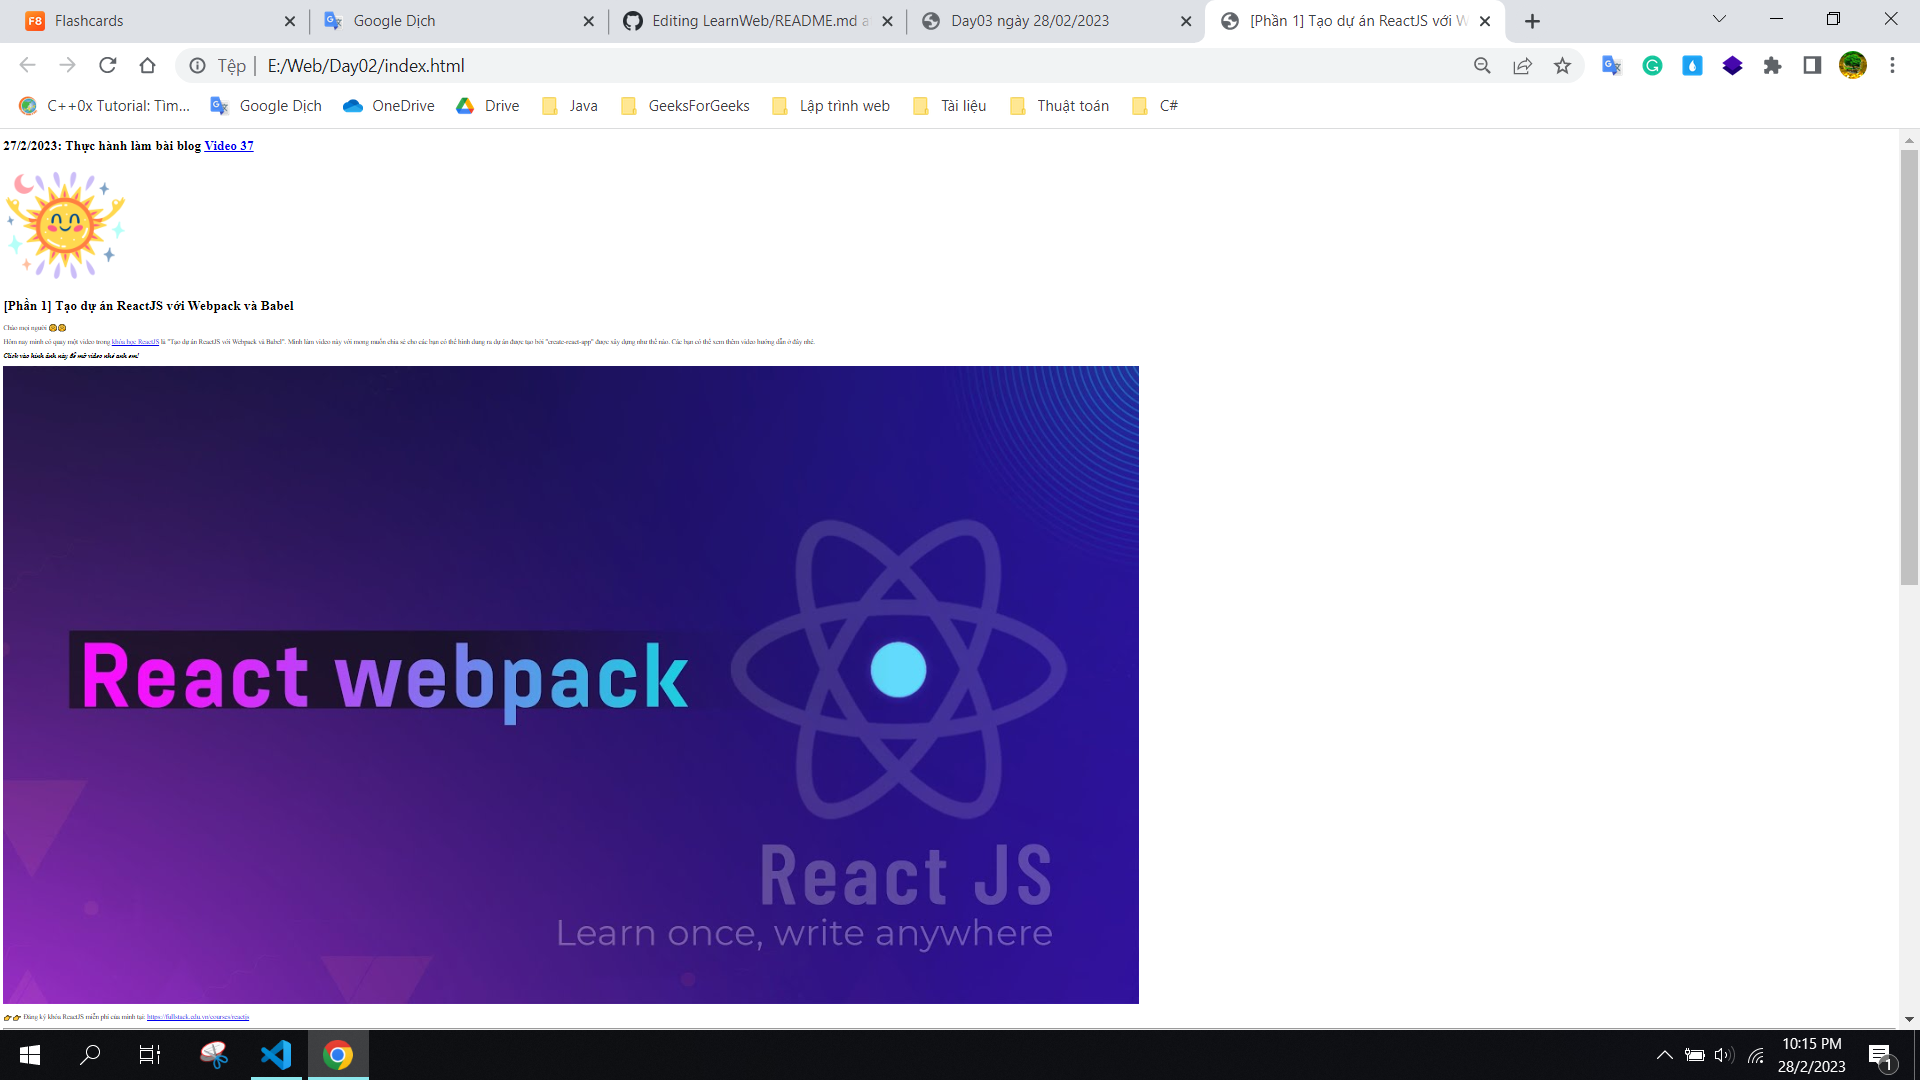Screen dimensions: 1920x1080
Task: Open Chrome's side panel icon
Action: [x=1812, y=65]
